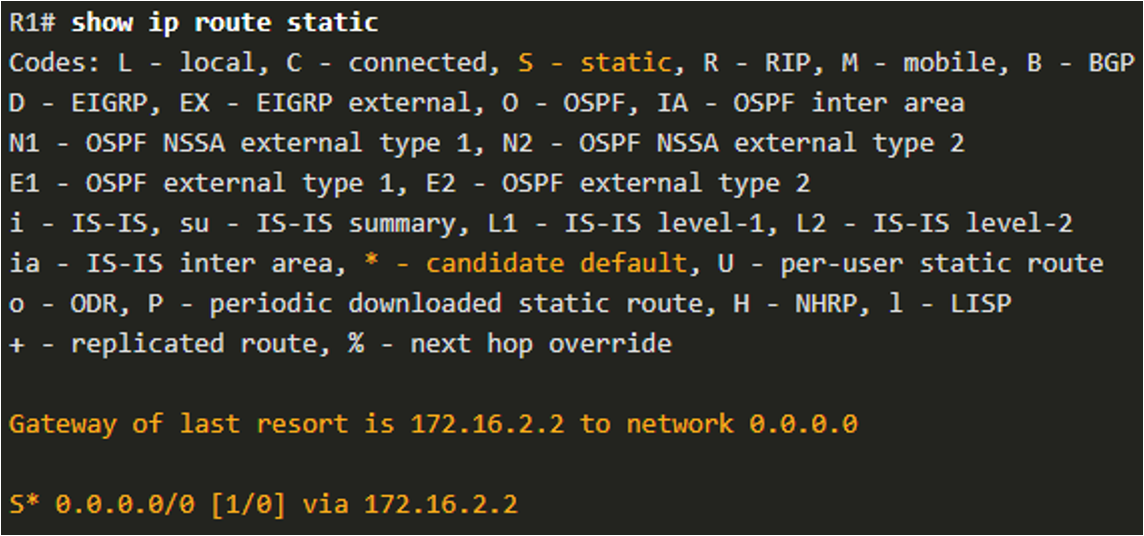This screenshot has width=1144, height=536.
Task: Select the 172.16.2.2 address in gateway line
Action: (487, 424)
